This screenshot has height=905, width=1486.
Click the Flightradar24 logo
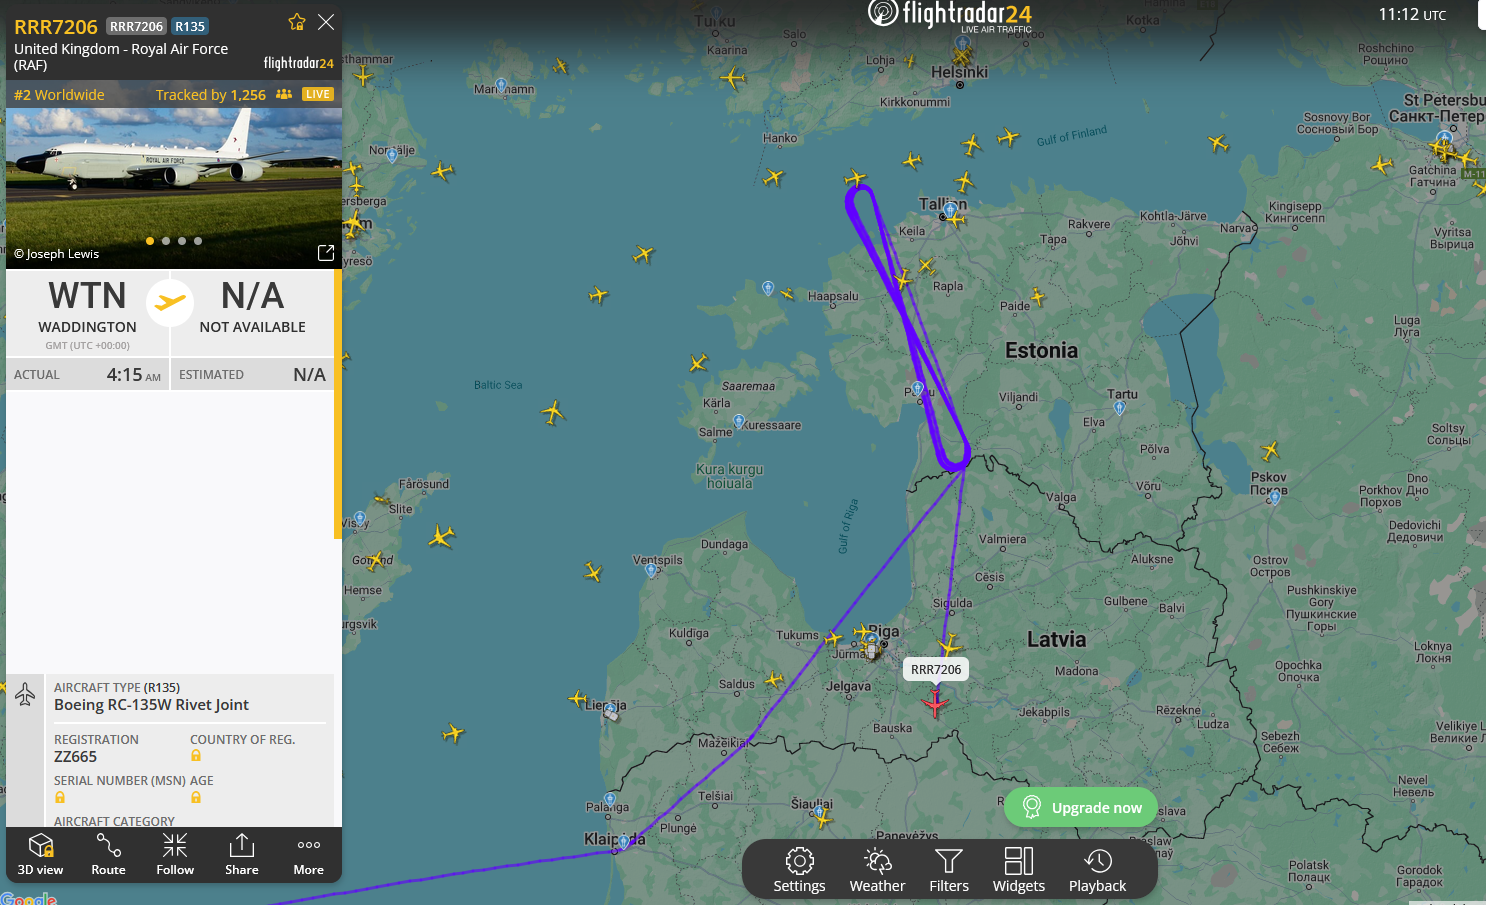tap(950, 15)
